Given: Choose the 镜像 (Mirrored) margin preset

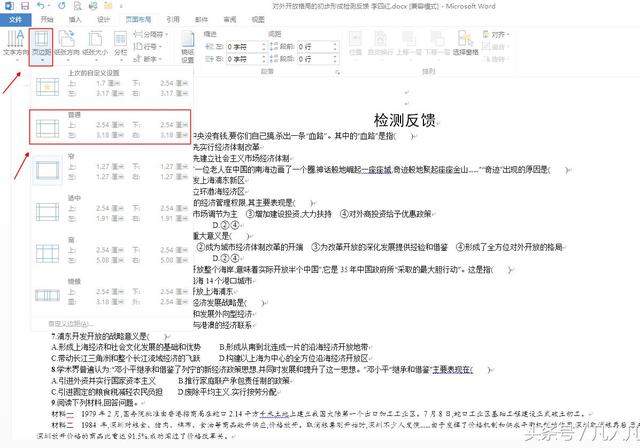Looking at the screenshot, I should click(x=111, y=293).
